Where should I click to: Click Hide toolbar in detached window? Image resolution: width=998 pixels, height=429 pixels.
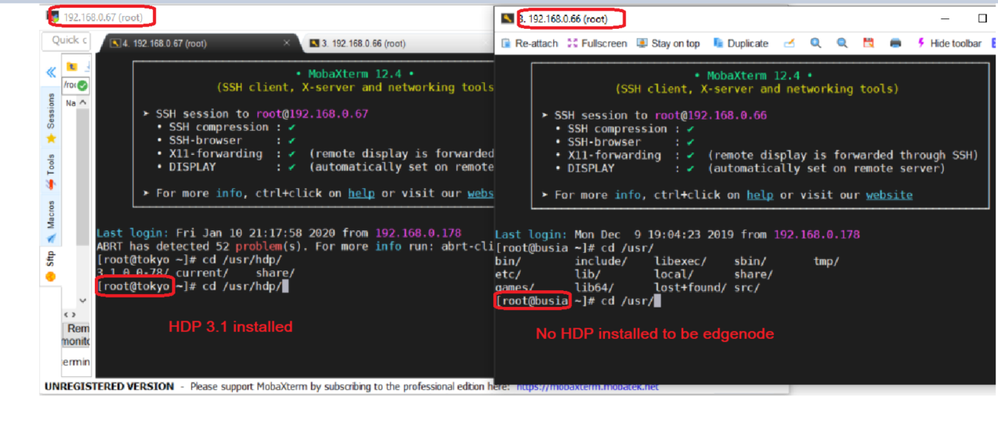coord(948,43)
